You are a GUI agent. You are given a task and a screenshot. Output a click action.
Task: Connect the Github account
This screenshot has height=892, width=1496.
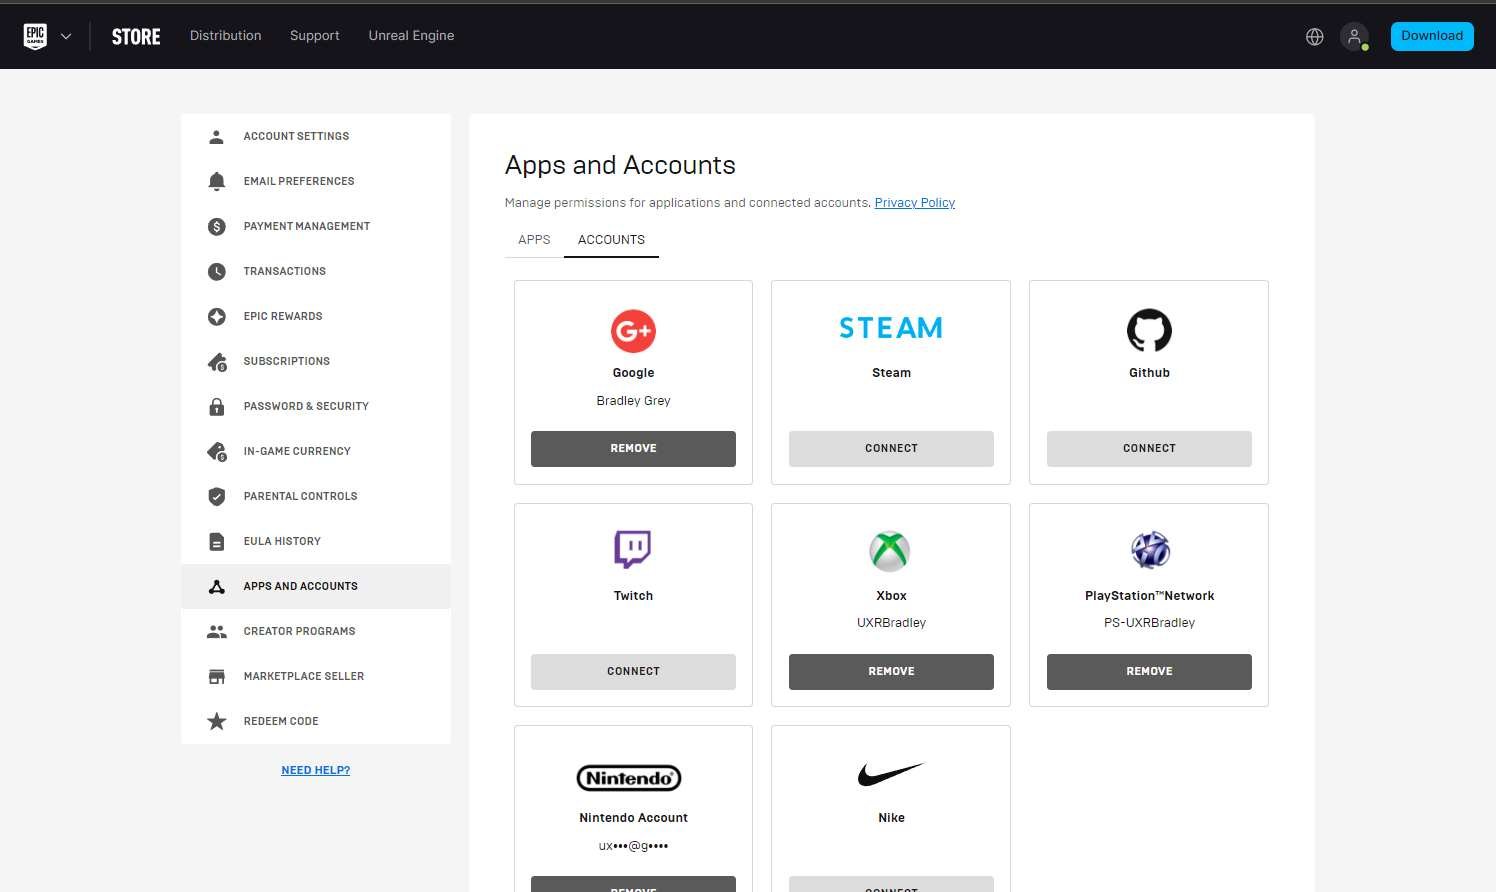point(1149,449)
